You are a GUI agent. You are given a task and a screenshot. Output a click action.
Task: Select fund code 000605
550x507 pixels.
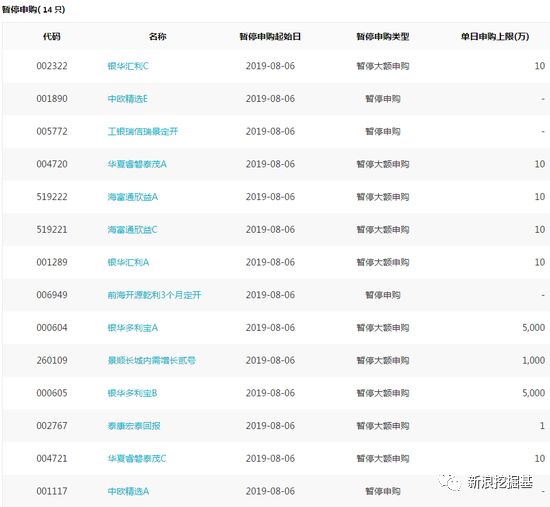52,393
